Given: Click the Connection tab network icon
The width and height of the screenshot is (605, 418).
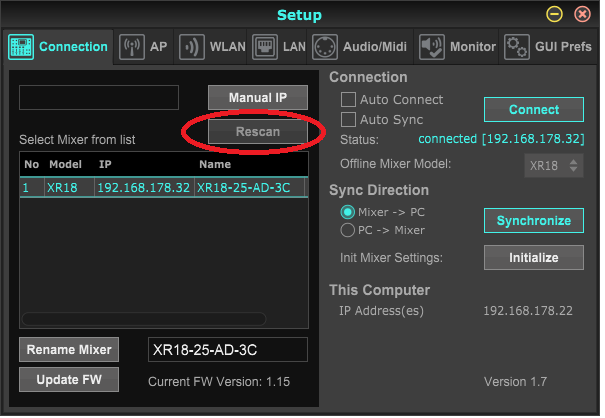Looking at the screenshot, I should pos(22,47).
